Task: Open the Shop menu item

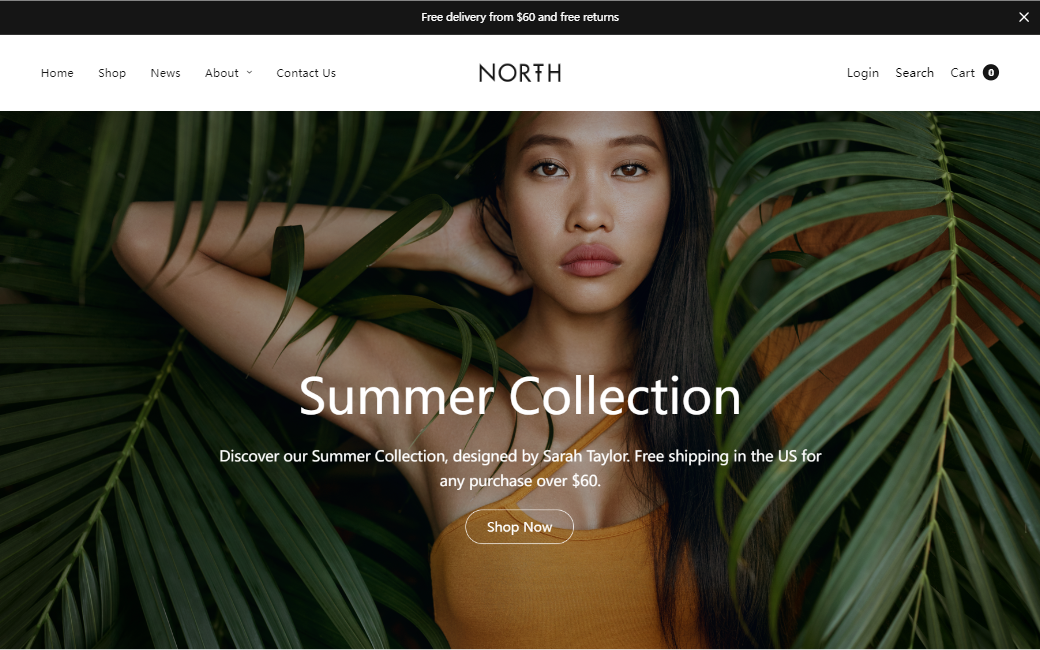Action: click(112, 73)
